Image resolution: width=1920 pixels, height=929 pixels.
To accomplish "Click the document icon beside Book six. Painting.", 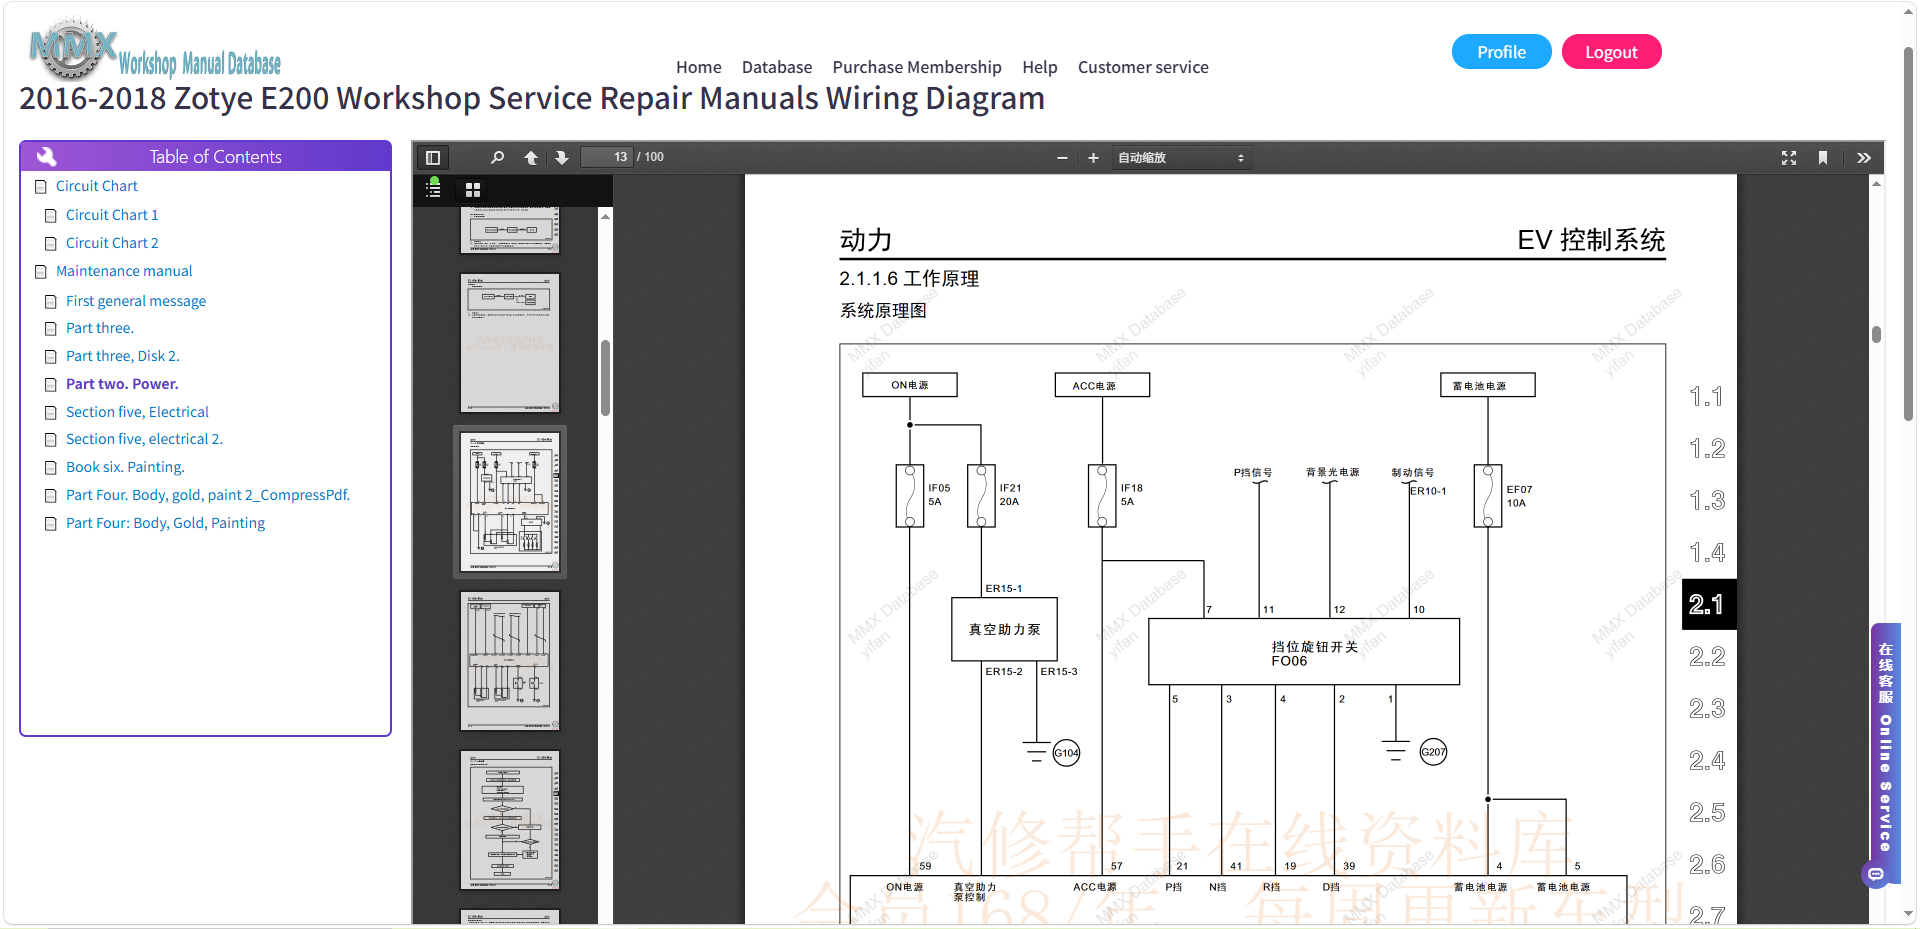I will tap(51, 468).
